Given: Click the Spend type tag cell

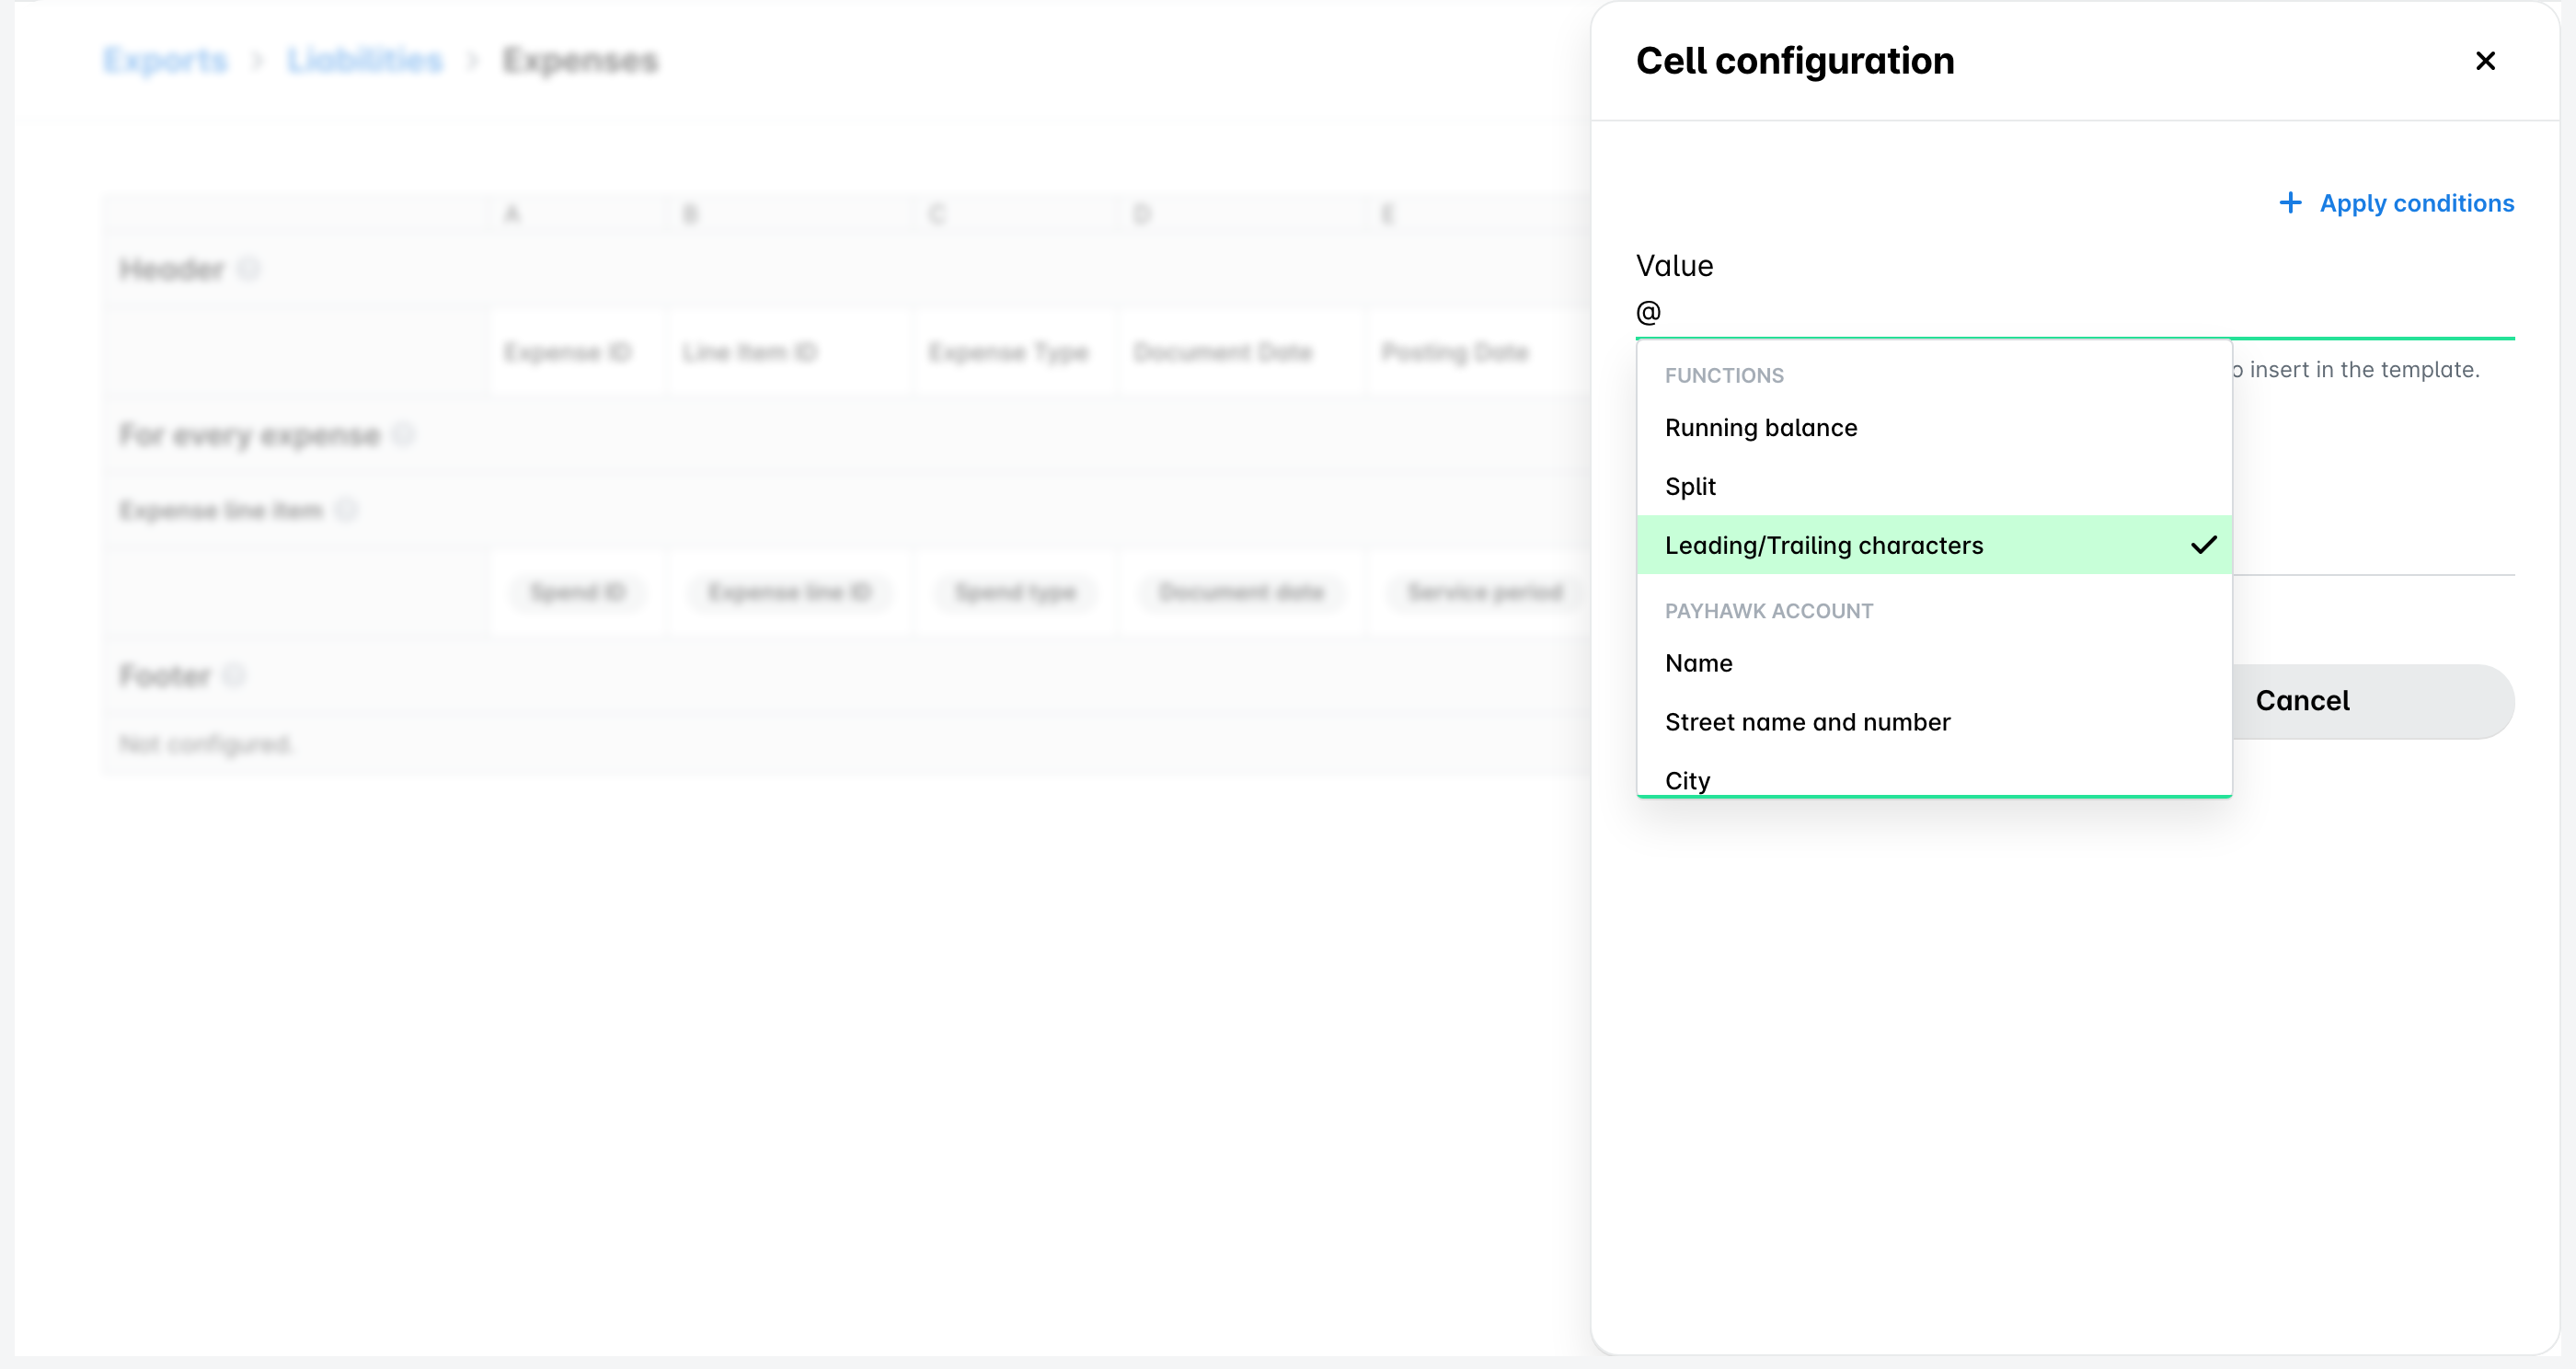Looking at the screenshot, I should click(x=1015, y=592).
